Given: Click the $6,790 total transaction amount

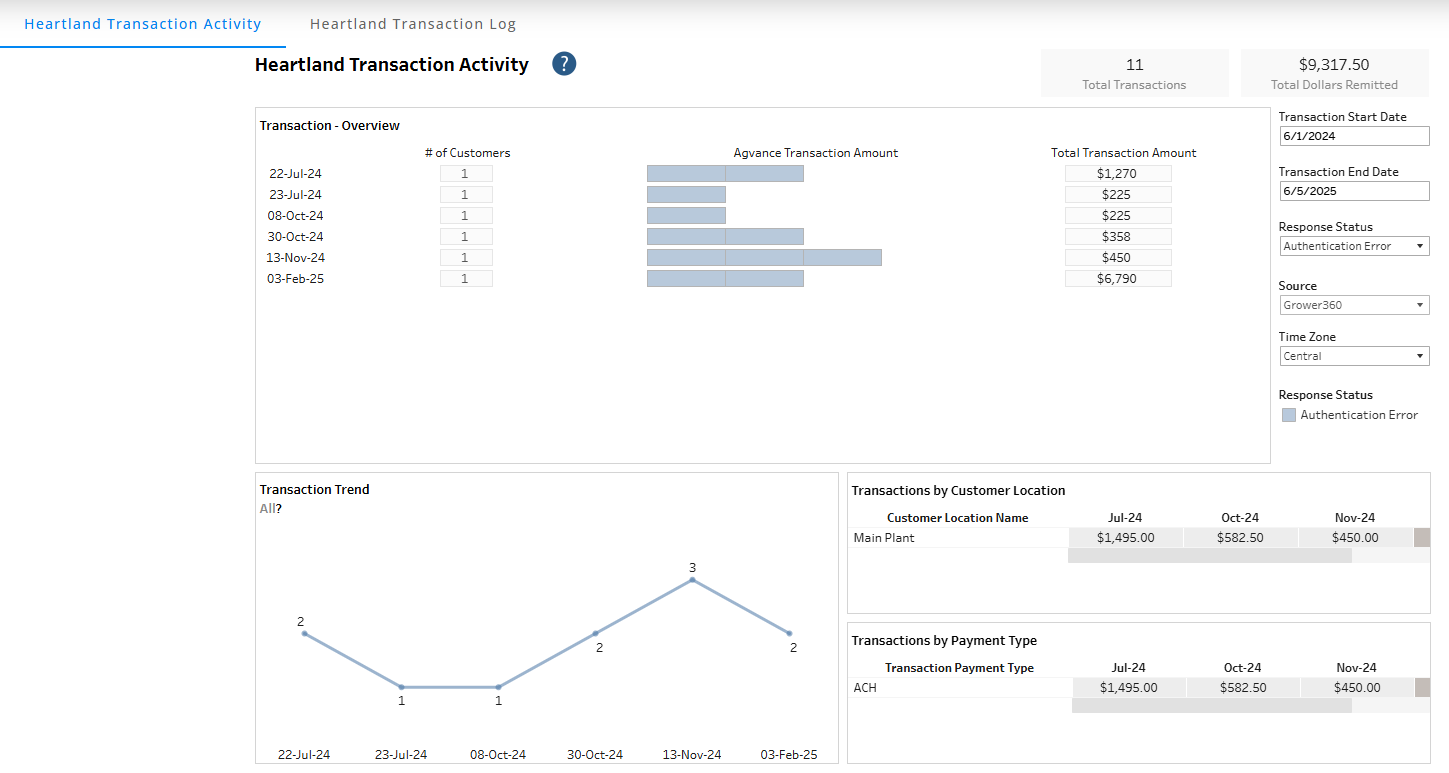Looking at the screenshot, I should (1118, 279).
